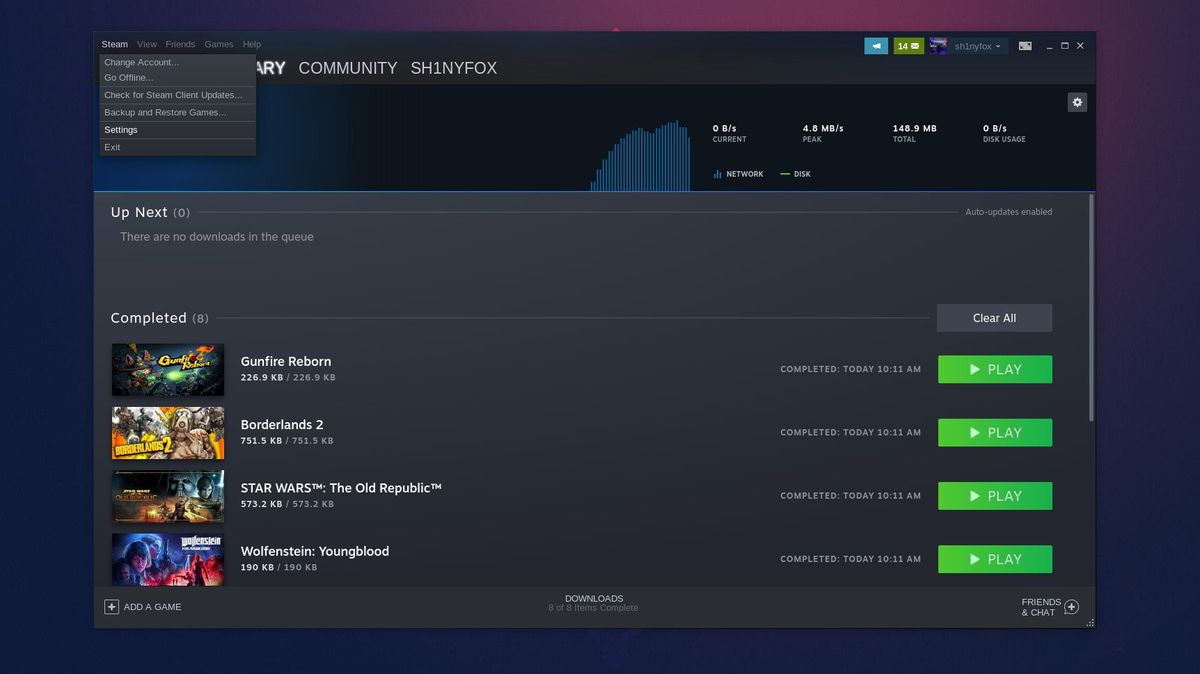
Task: Click the Completed (8) heading
Action: (160, 318)
